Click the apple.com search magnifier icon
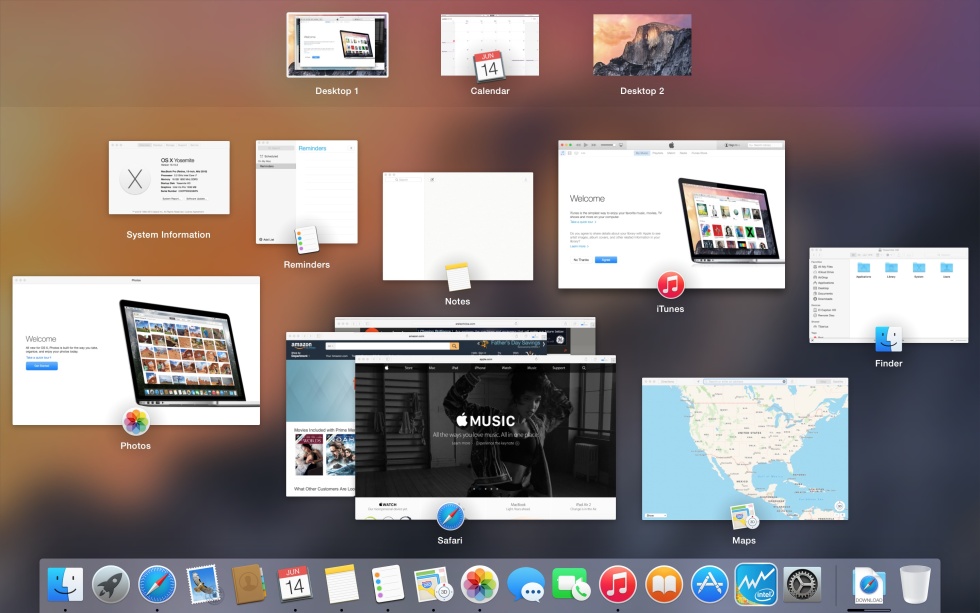 [x=584, y=368]
